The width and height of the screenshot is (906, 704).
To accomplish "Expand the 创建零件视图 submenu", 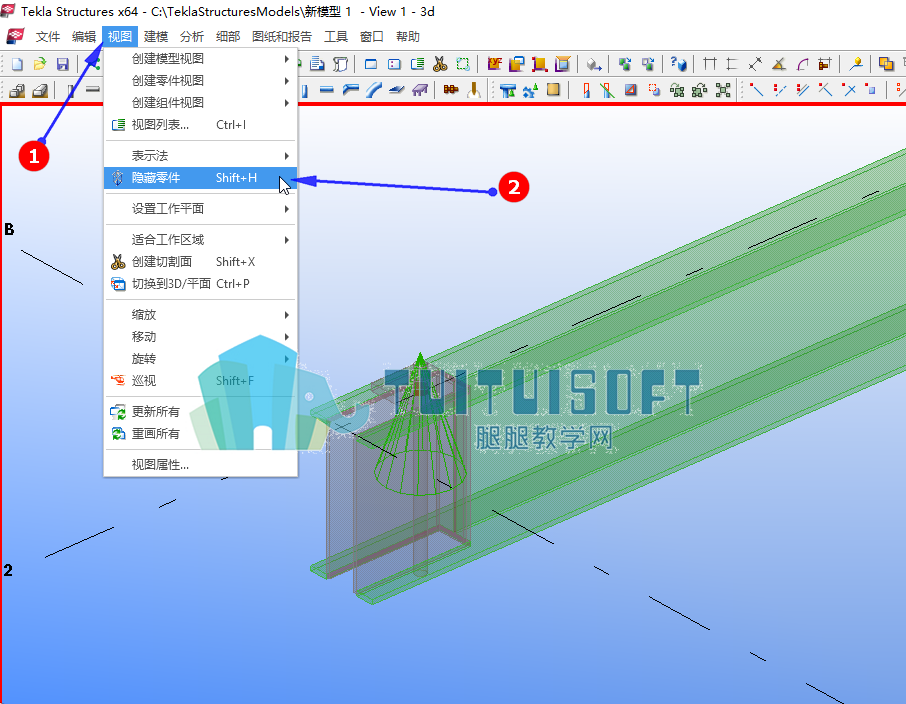I will (200, 80).
